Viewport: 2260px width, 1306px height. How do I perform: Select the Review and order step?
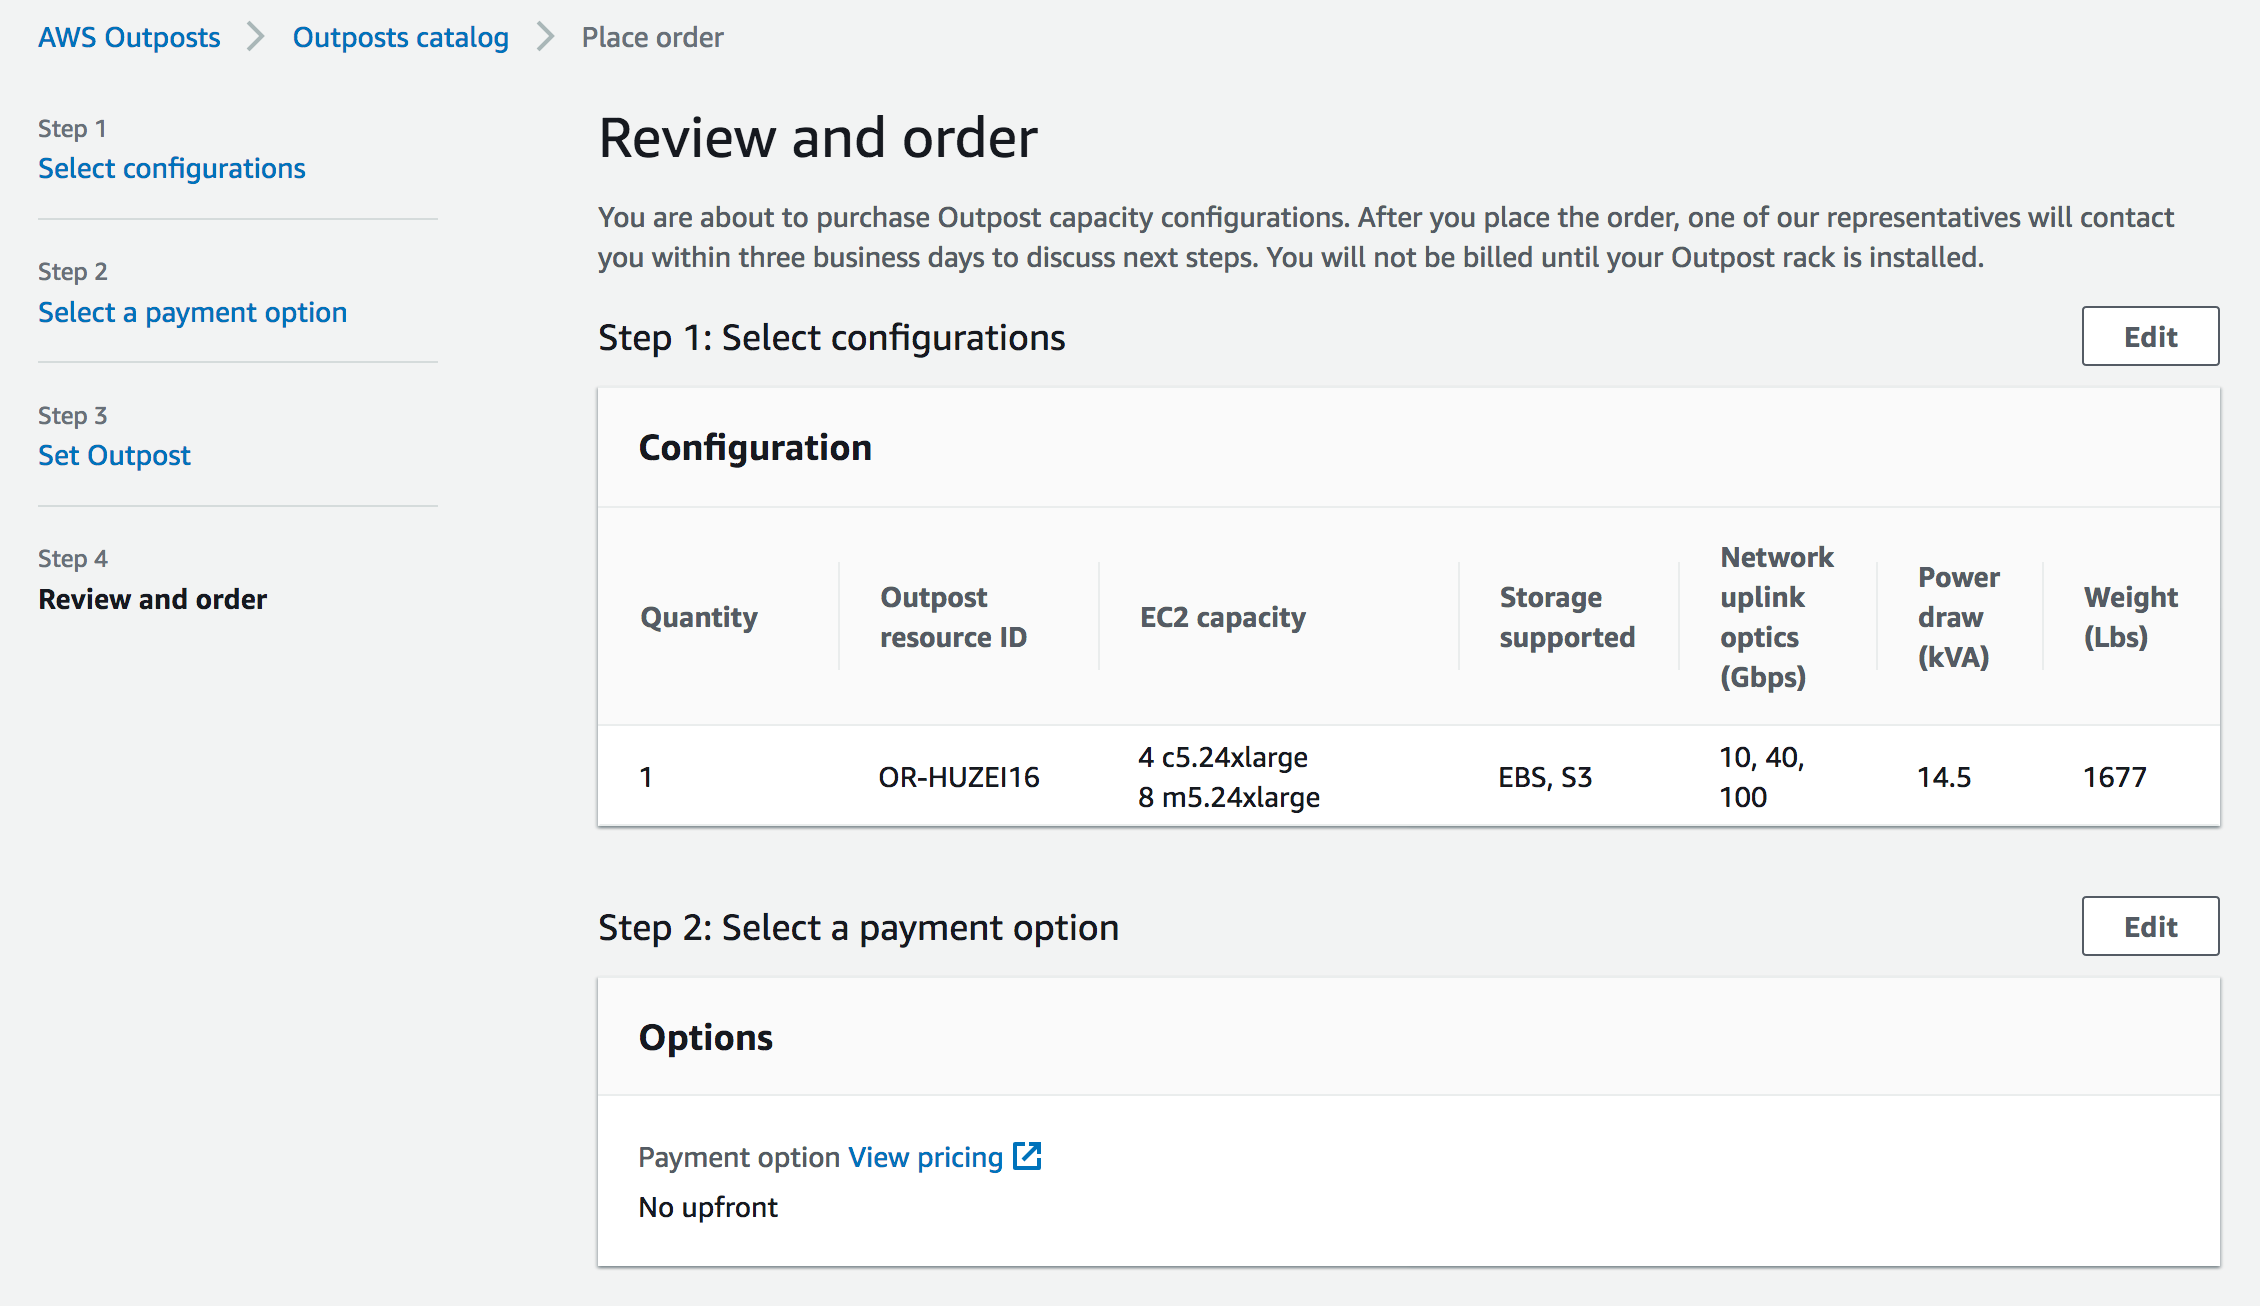152,599
